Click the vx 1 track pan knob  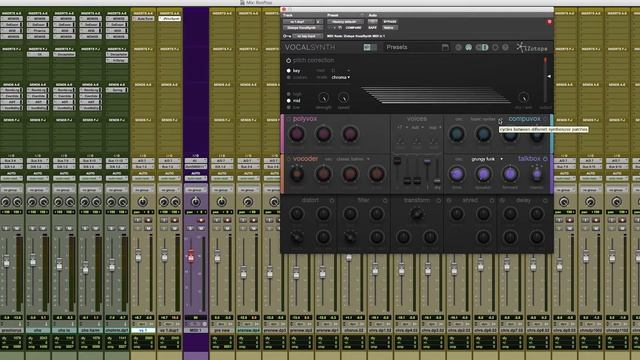point(143,202)
